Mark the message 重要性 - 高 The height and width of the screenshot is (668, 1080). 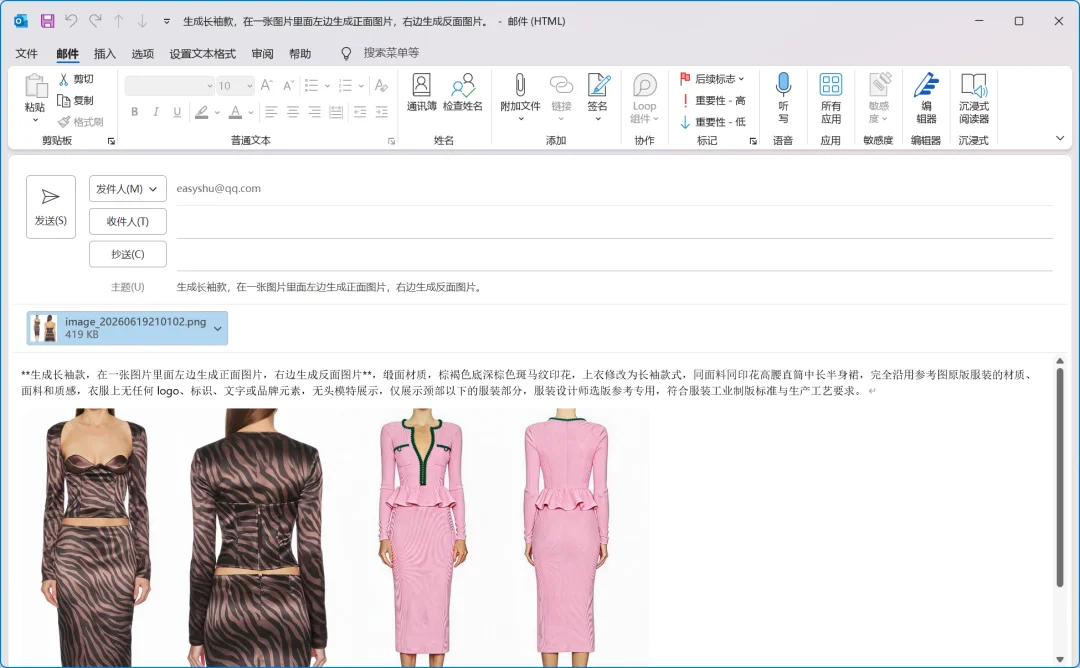pos(713,101)
